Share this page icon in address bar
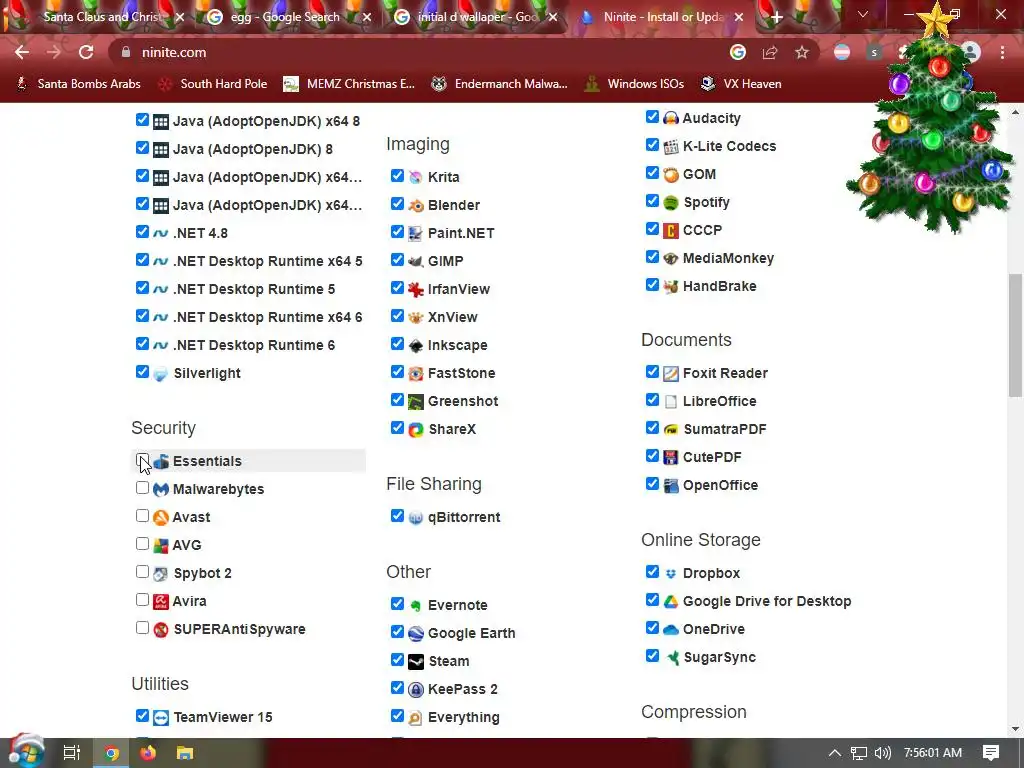 click(x=770, y=52)
